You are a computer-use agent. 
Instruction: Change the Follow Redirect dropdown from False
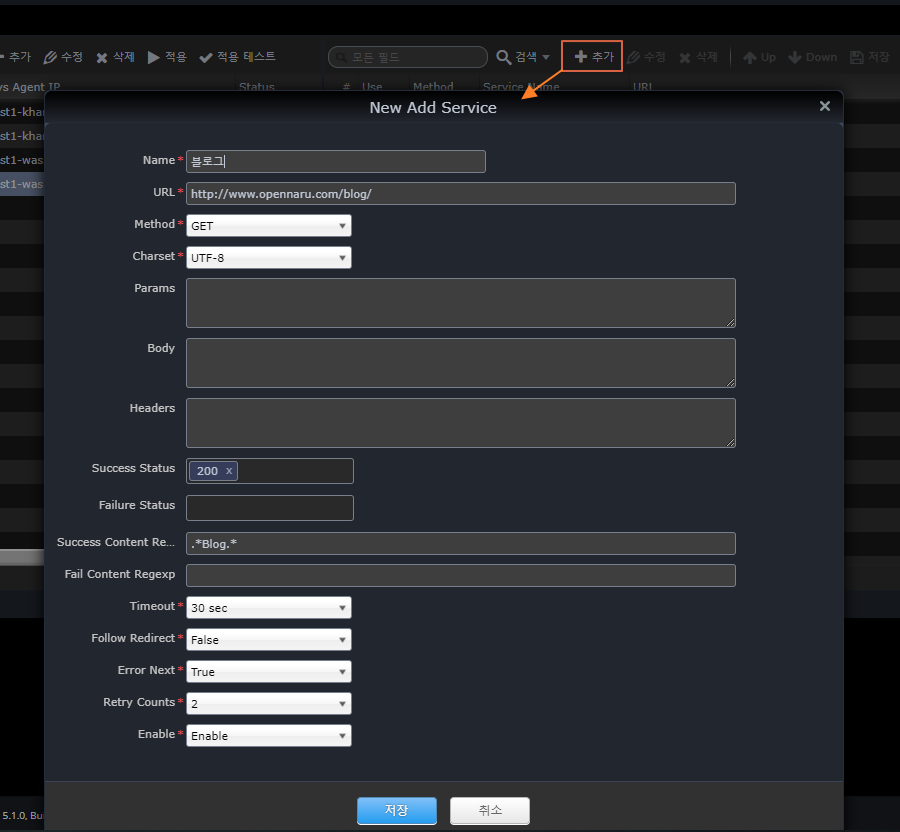(x=268, y=640)
